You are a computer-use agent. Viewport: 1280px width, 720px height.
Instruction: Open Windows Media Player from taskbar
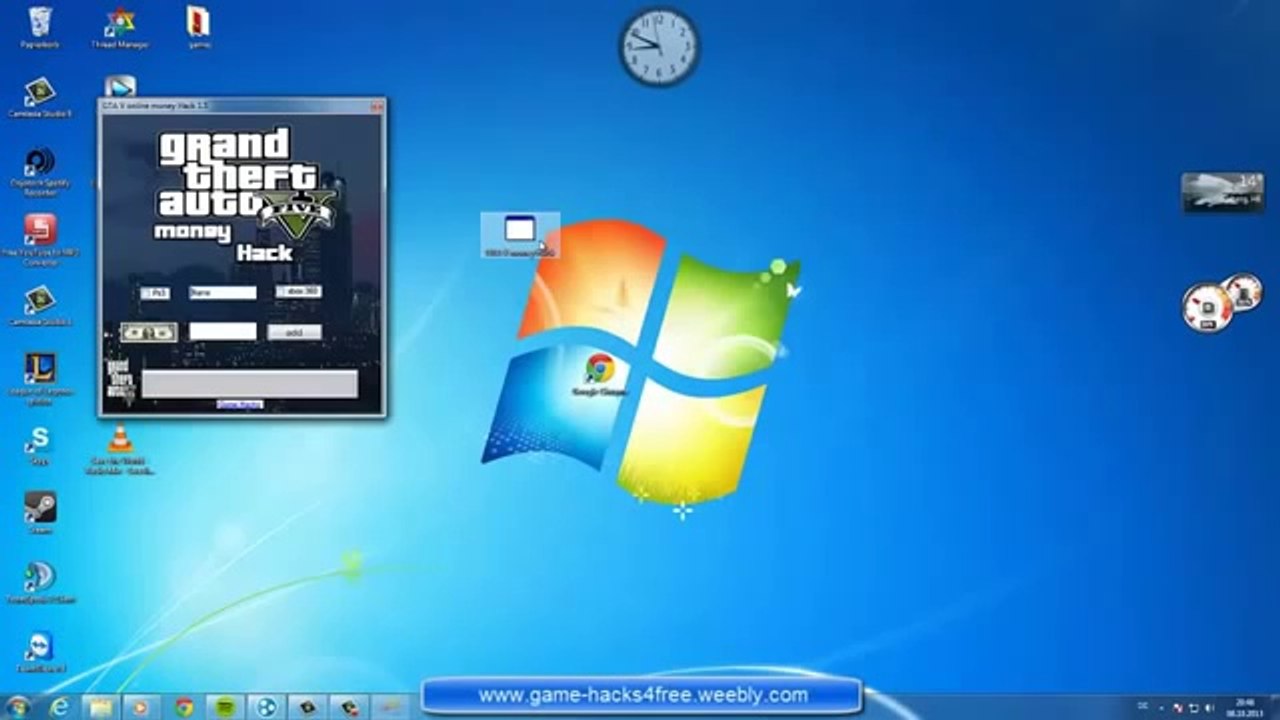142,707
